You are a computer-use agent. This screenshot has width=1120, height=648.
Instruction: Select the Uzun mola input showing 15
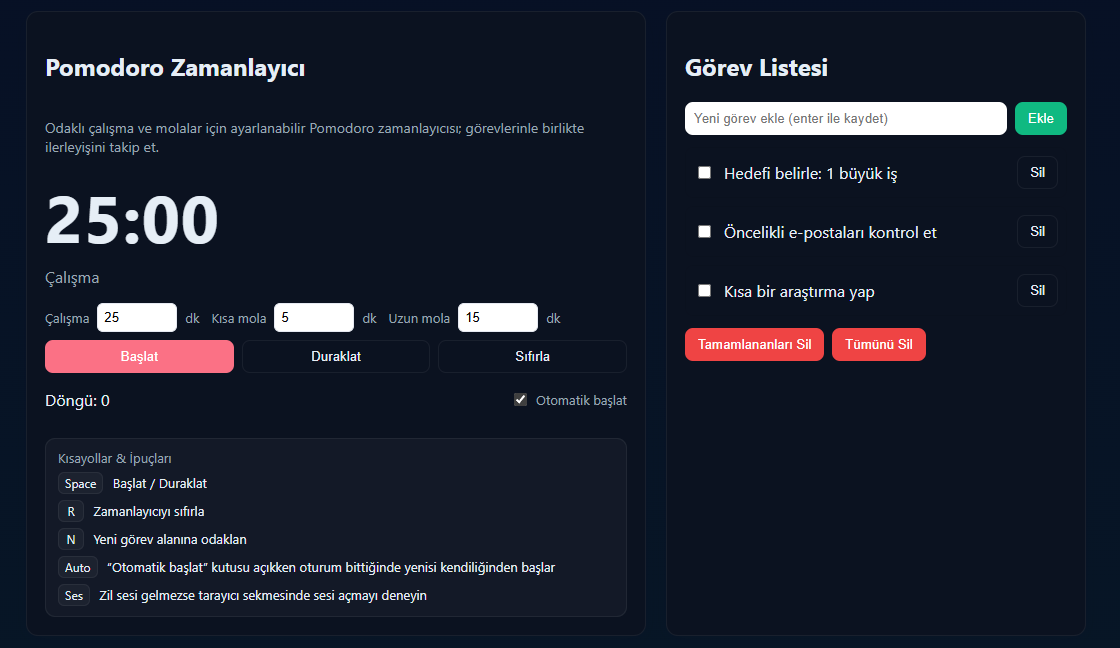point(497,317)
